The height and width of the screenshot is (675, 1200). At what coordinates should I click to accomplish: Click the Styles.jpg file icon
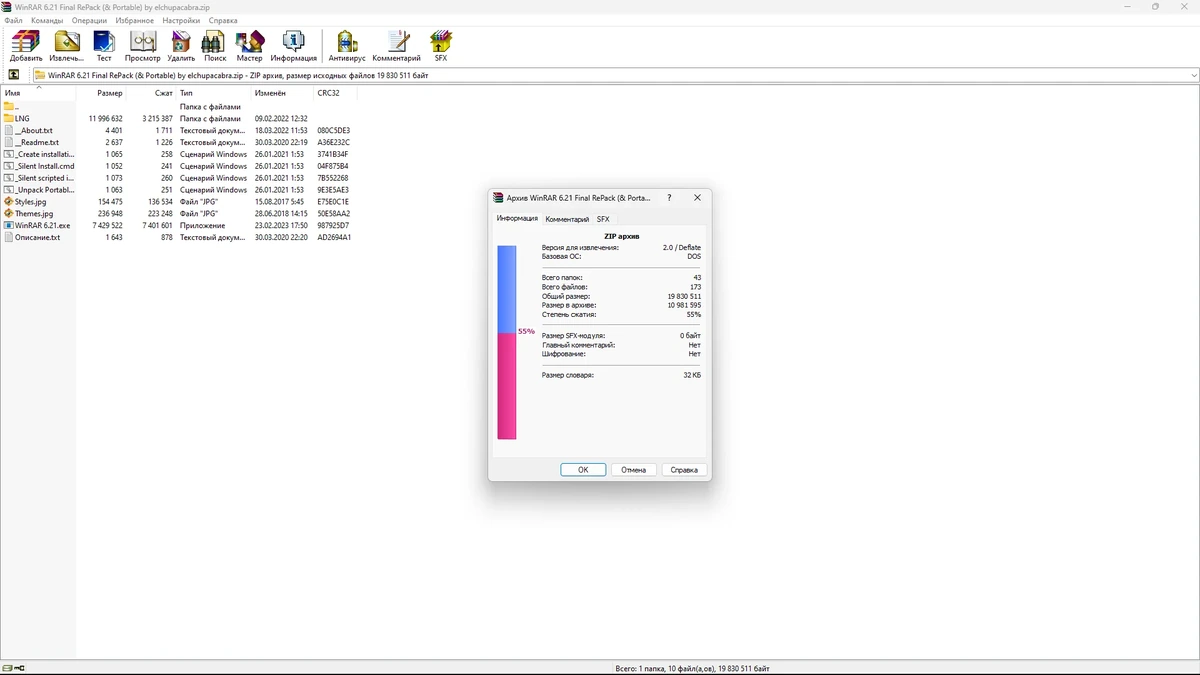pos(9,202)
